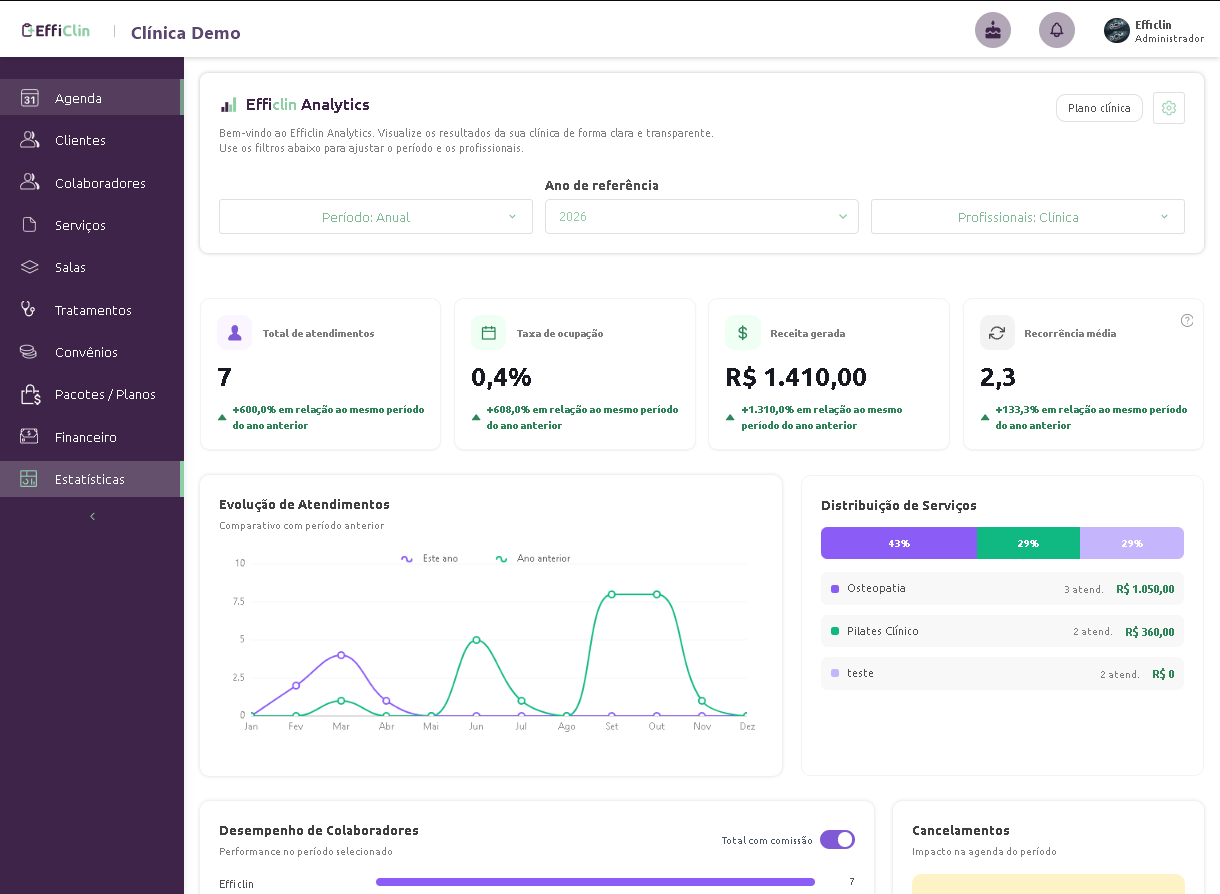Open the 2026 reference year dropdown

click(702, 217)
